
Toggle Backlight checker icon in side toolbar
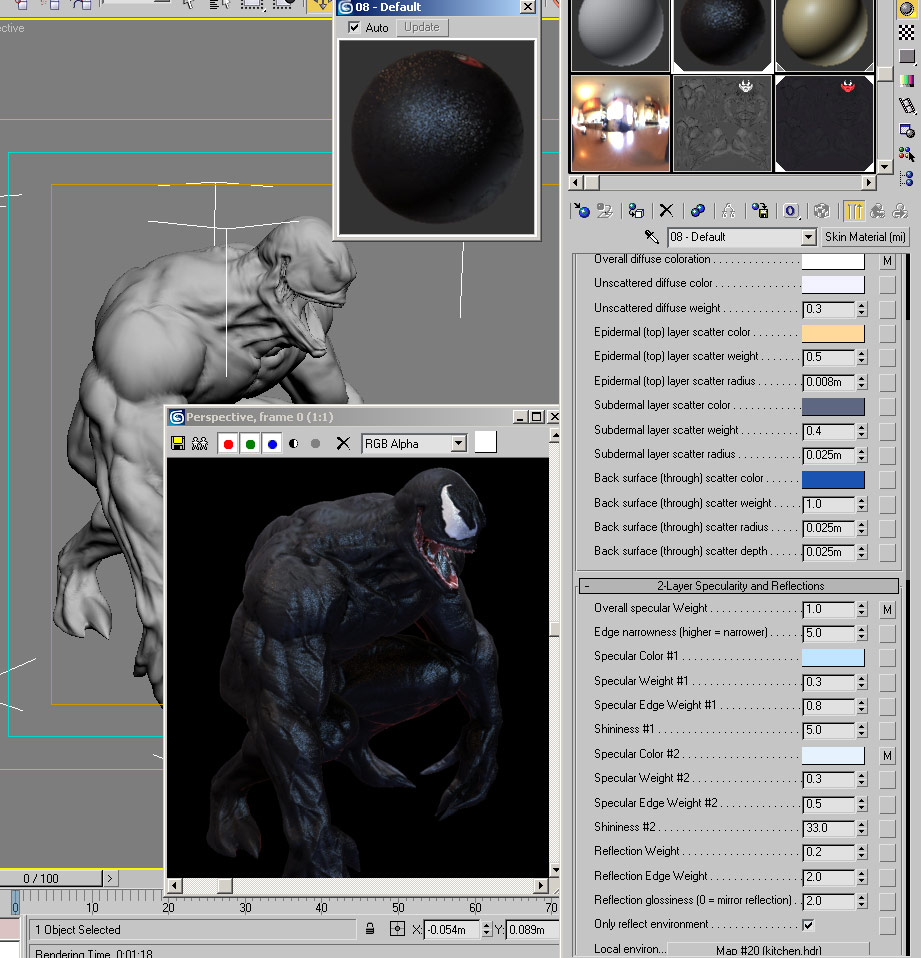(907, 32)
